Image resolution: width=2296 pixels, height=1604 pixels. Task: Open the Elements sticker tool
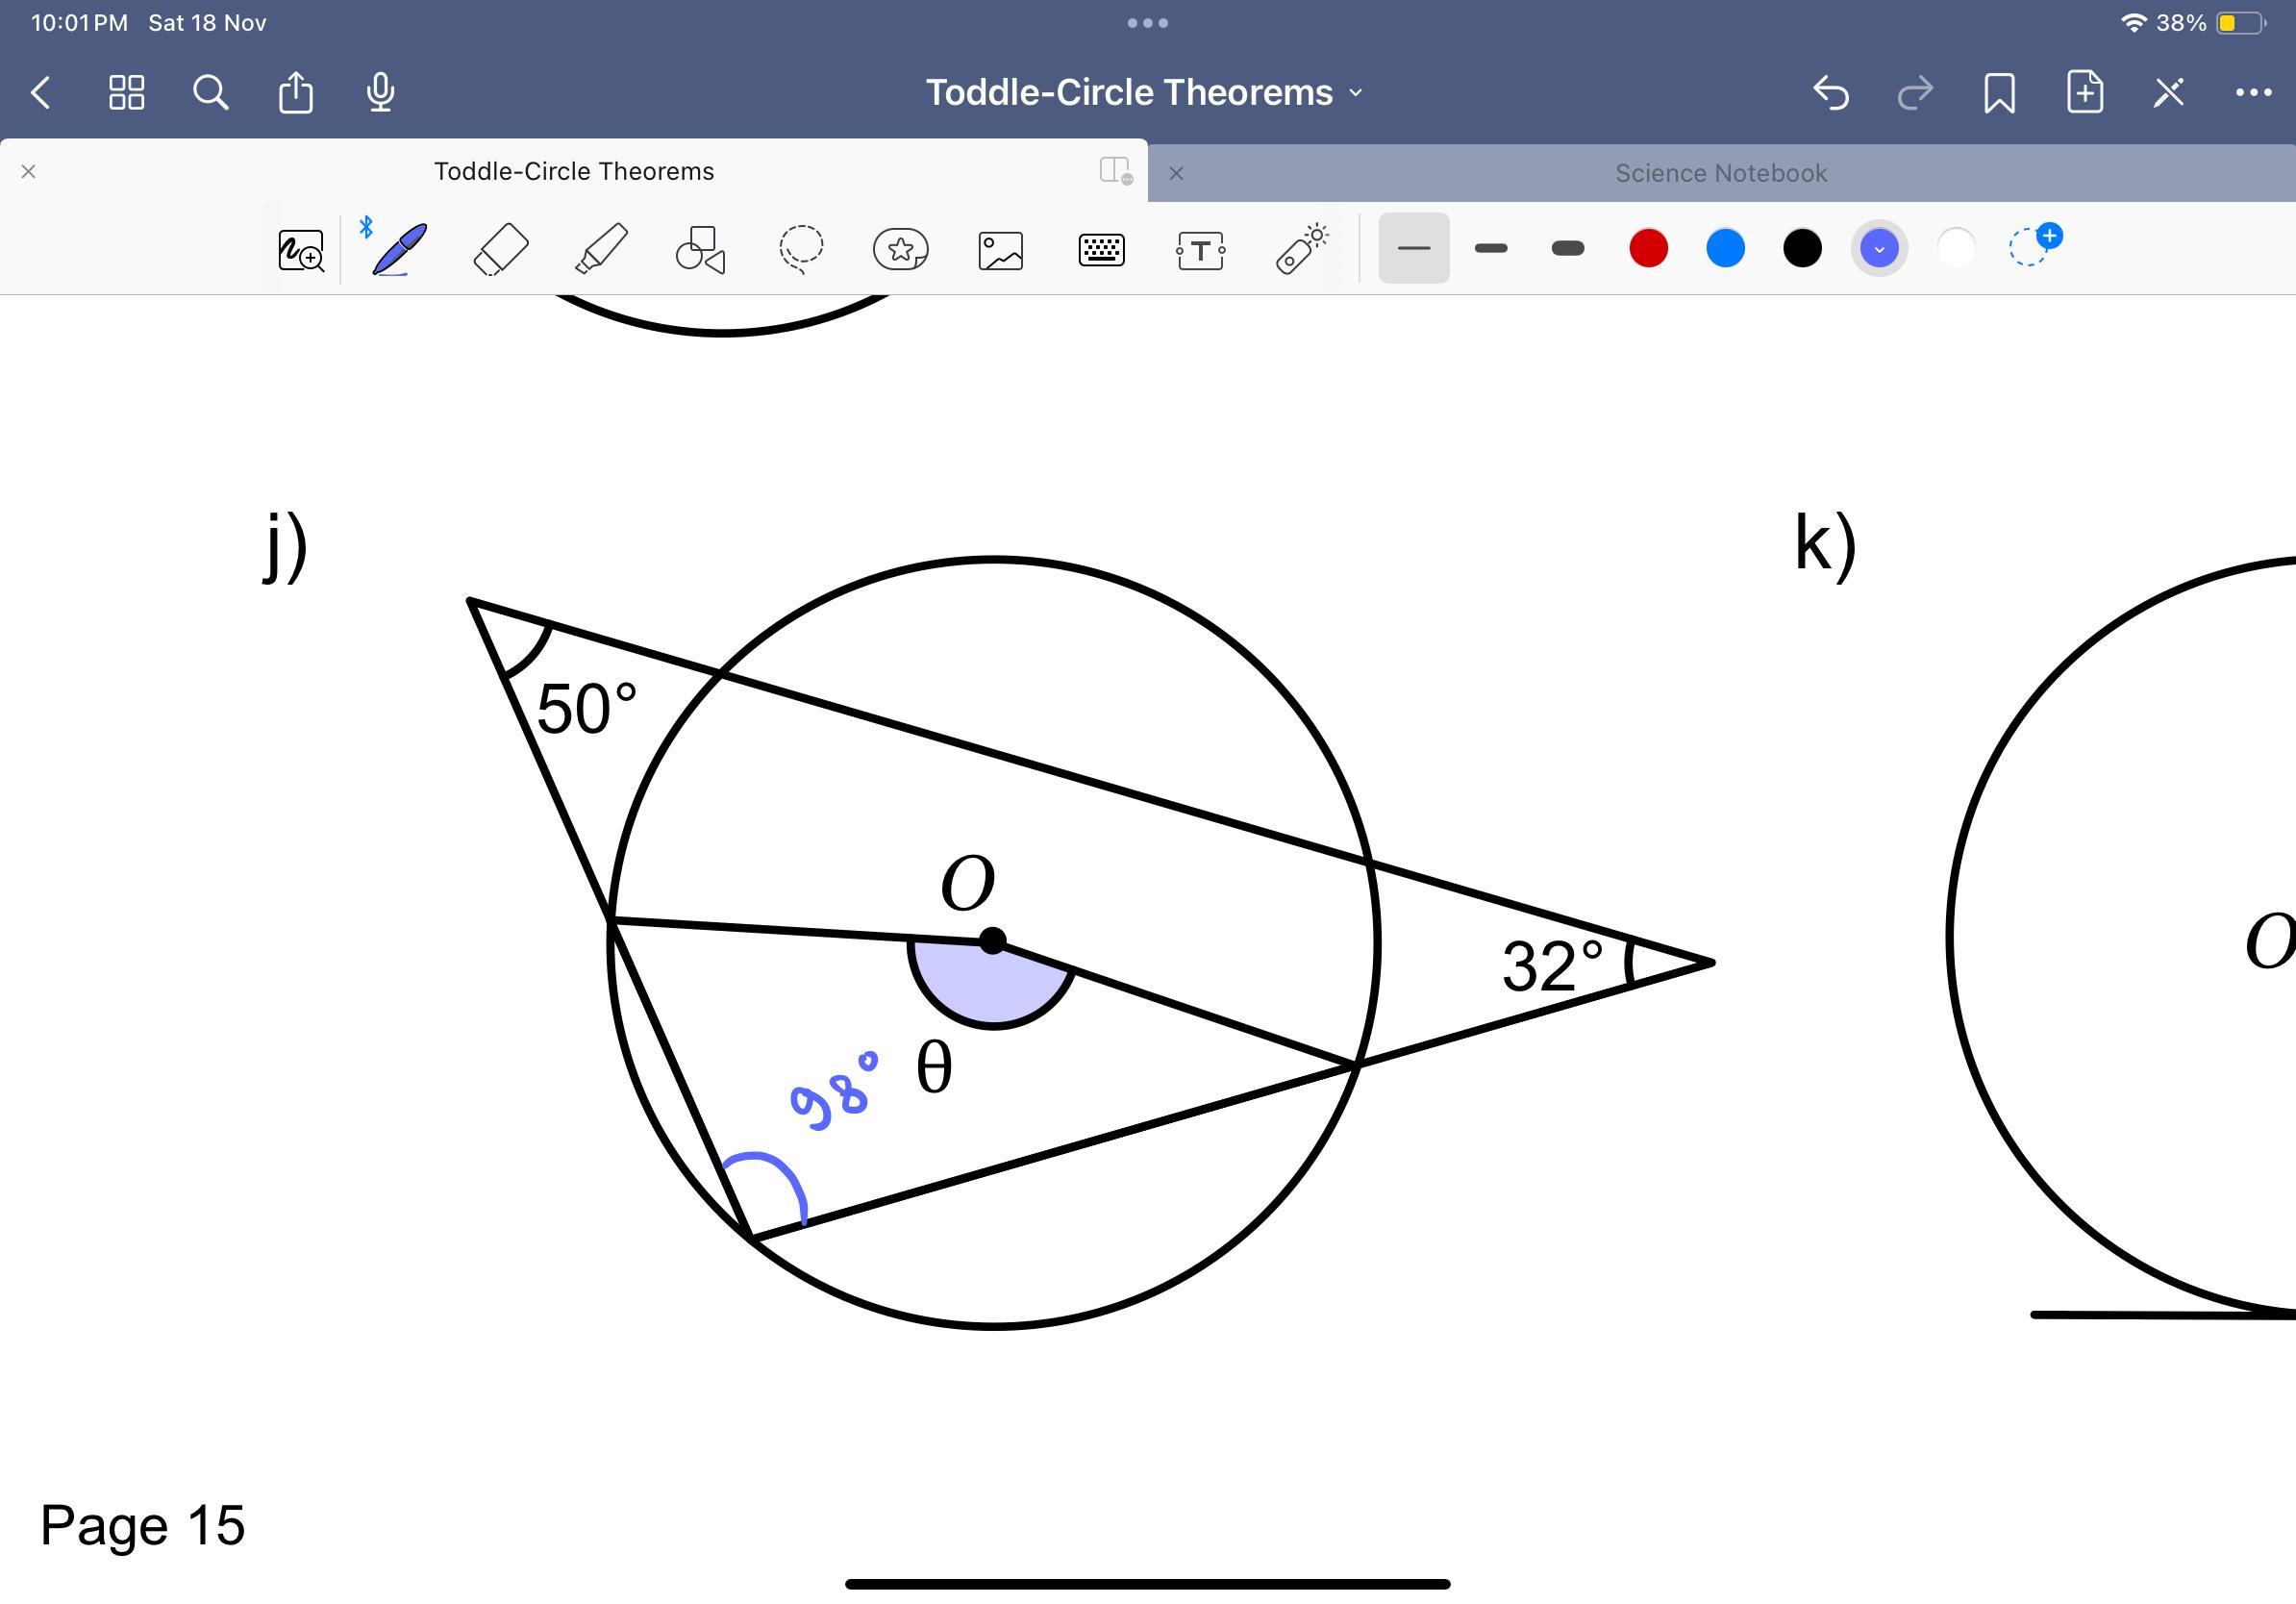(x=901, y=249)
